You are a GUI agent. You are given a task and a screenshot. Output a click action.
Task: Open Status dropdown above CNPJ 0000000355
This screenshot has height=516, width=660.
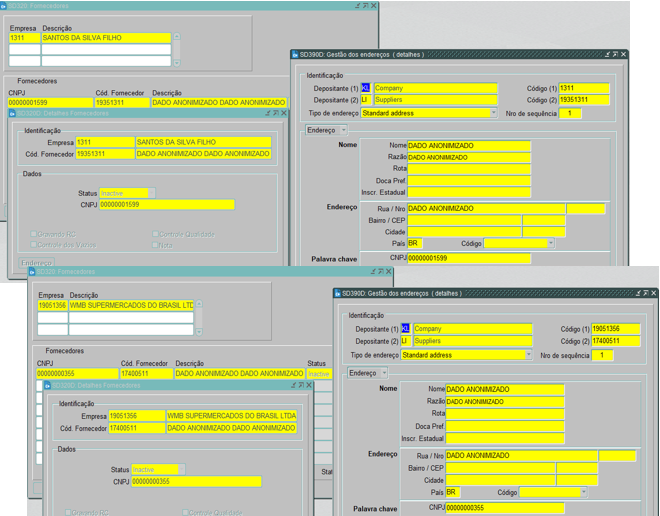tap(181, 469)
